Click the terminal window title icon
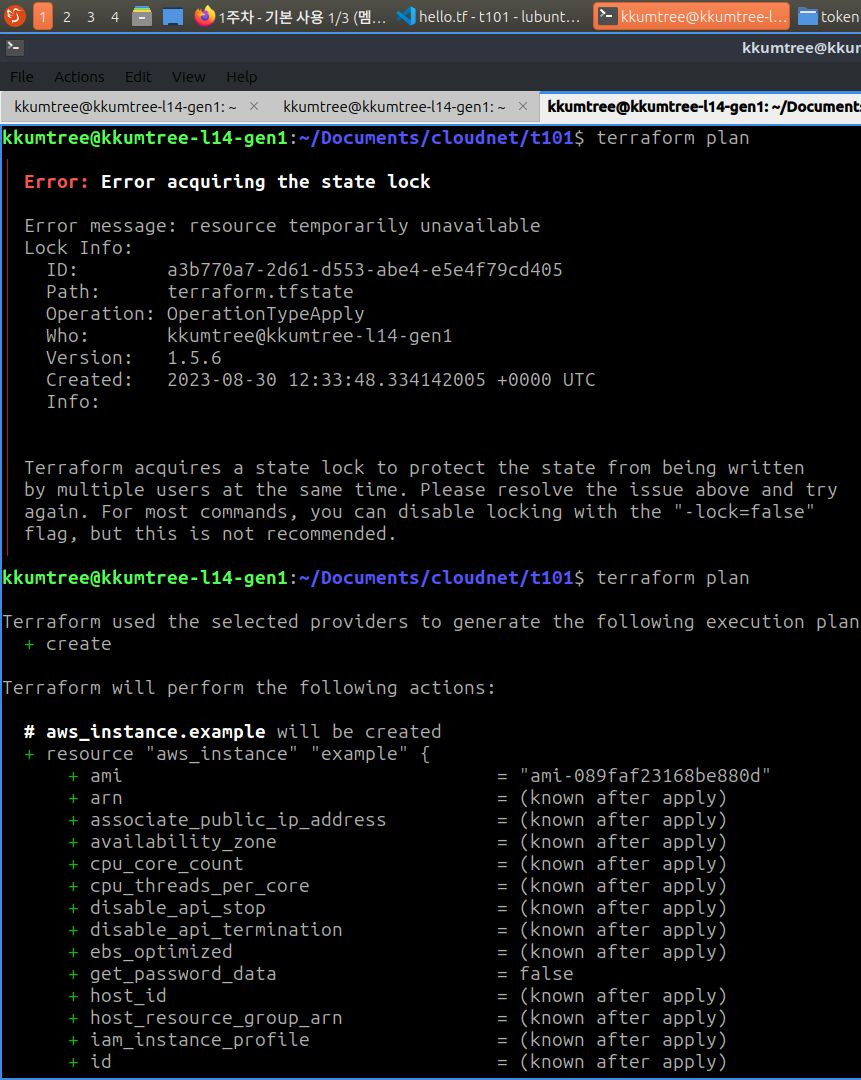The image size is (861, 1080). [x=14, y=48]
